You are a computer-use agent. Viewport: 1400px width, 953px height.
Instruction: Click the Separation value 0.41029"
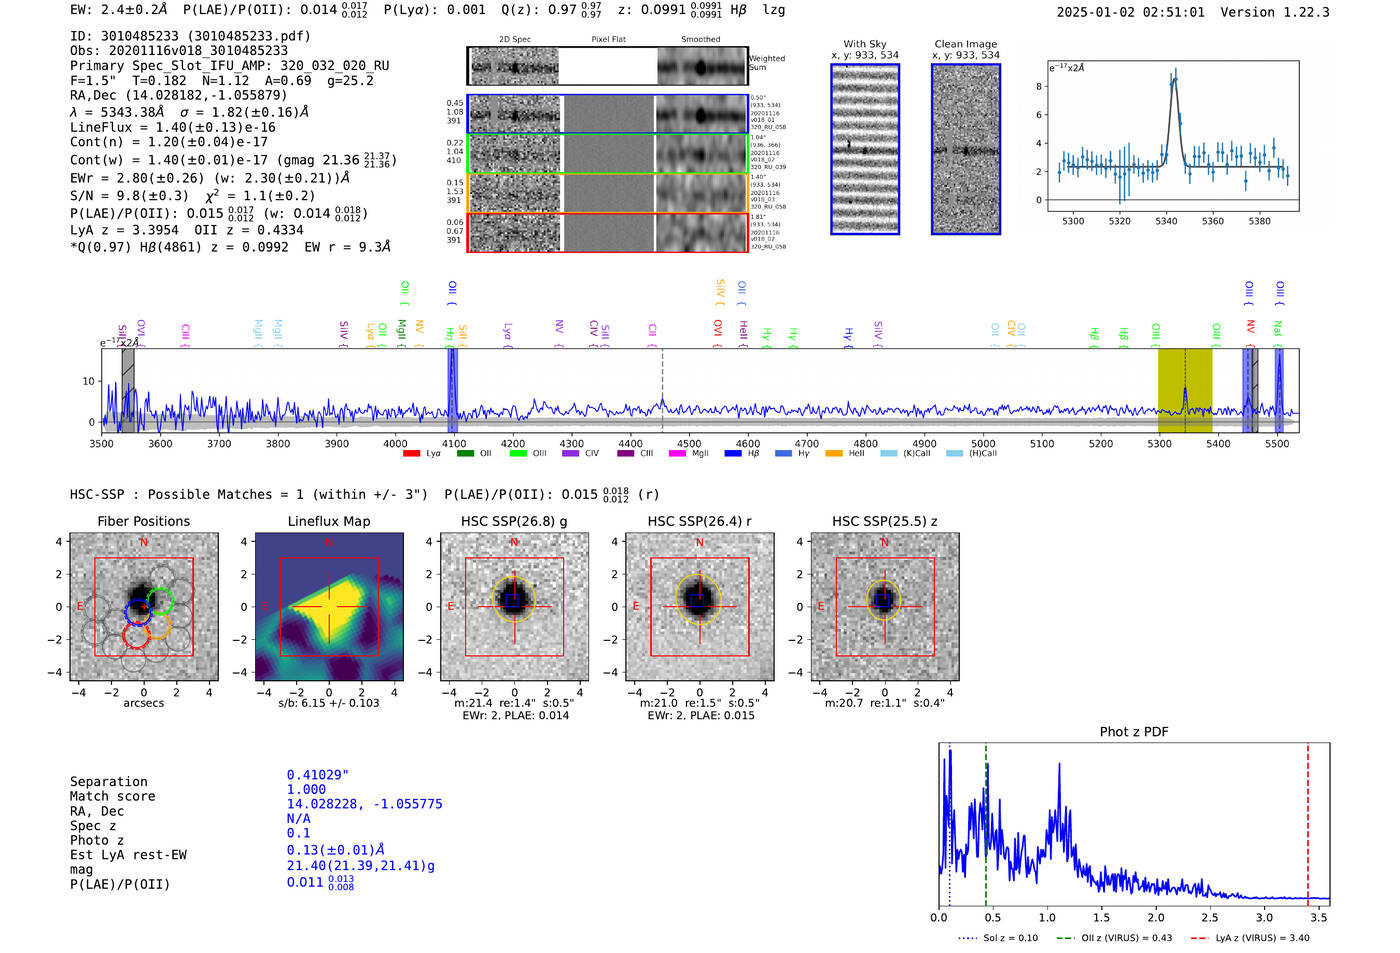[318, 775]
